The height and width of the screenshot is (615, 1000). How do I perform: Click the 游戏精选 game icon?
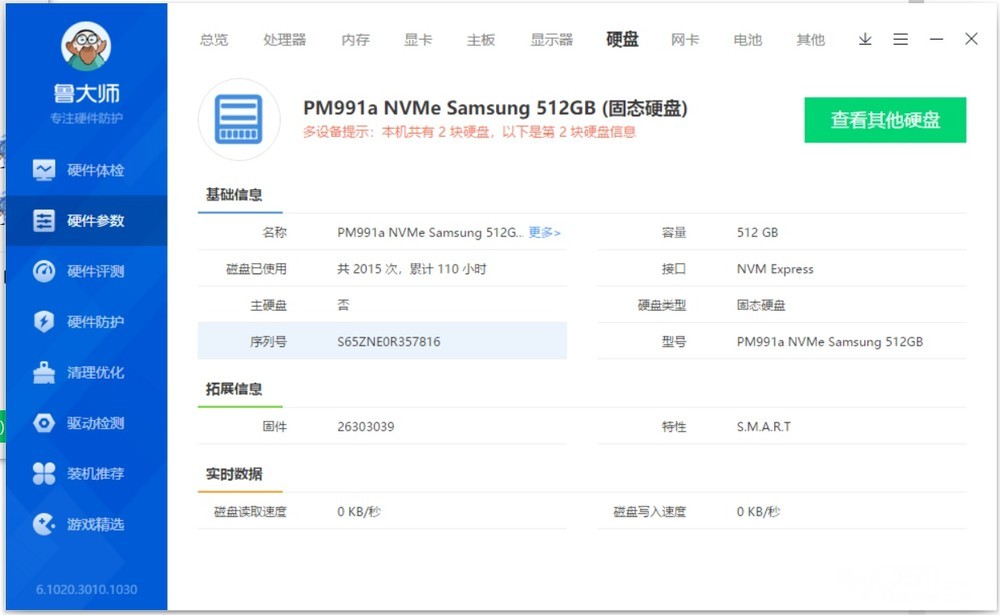point(43,524)
